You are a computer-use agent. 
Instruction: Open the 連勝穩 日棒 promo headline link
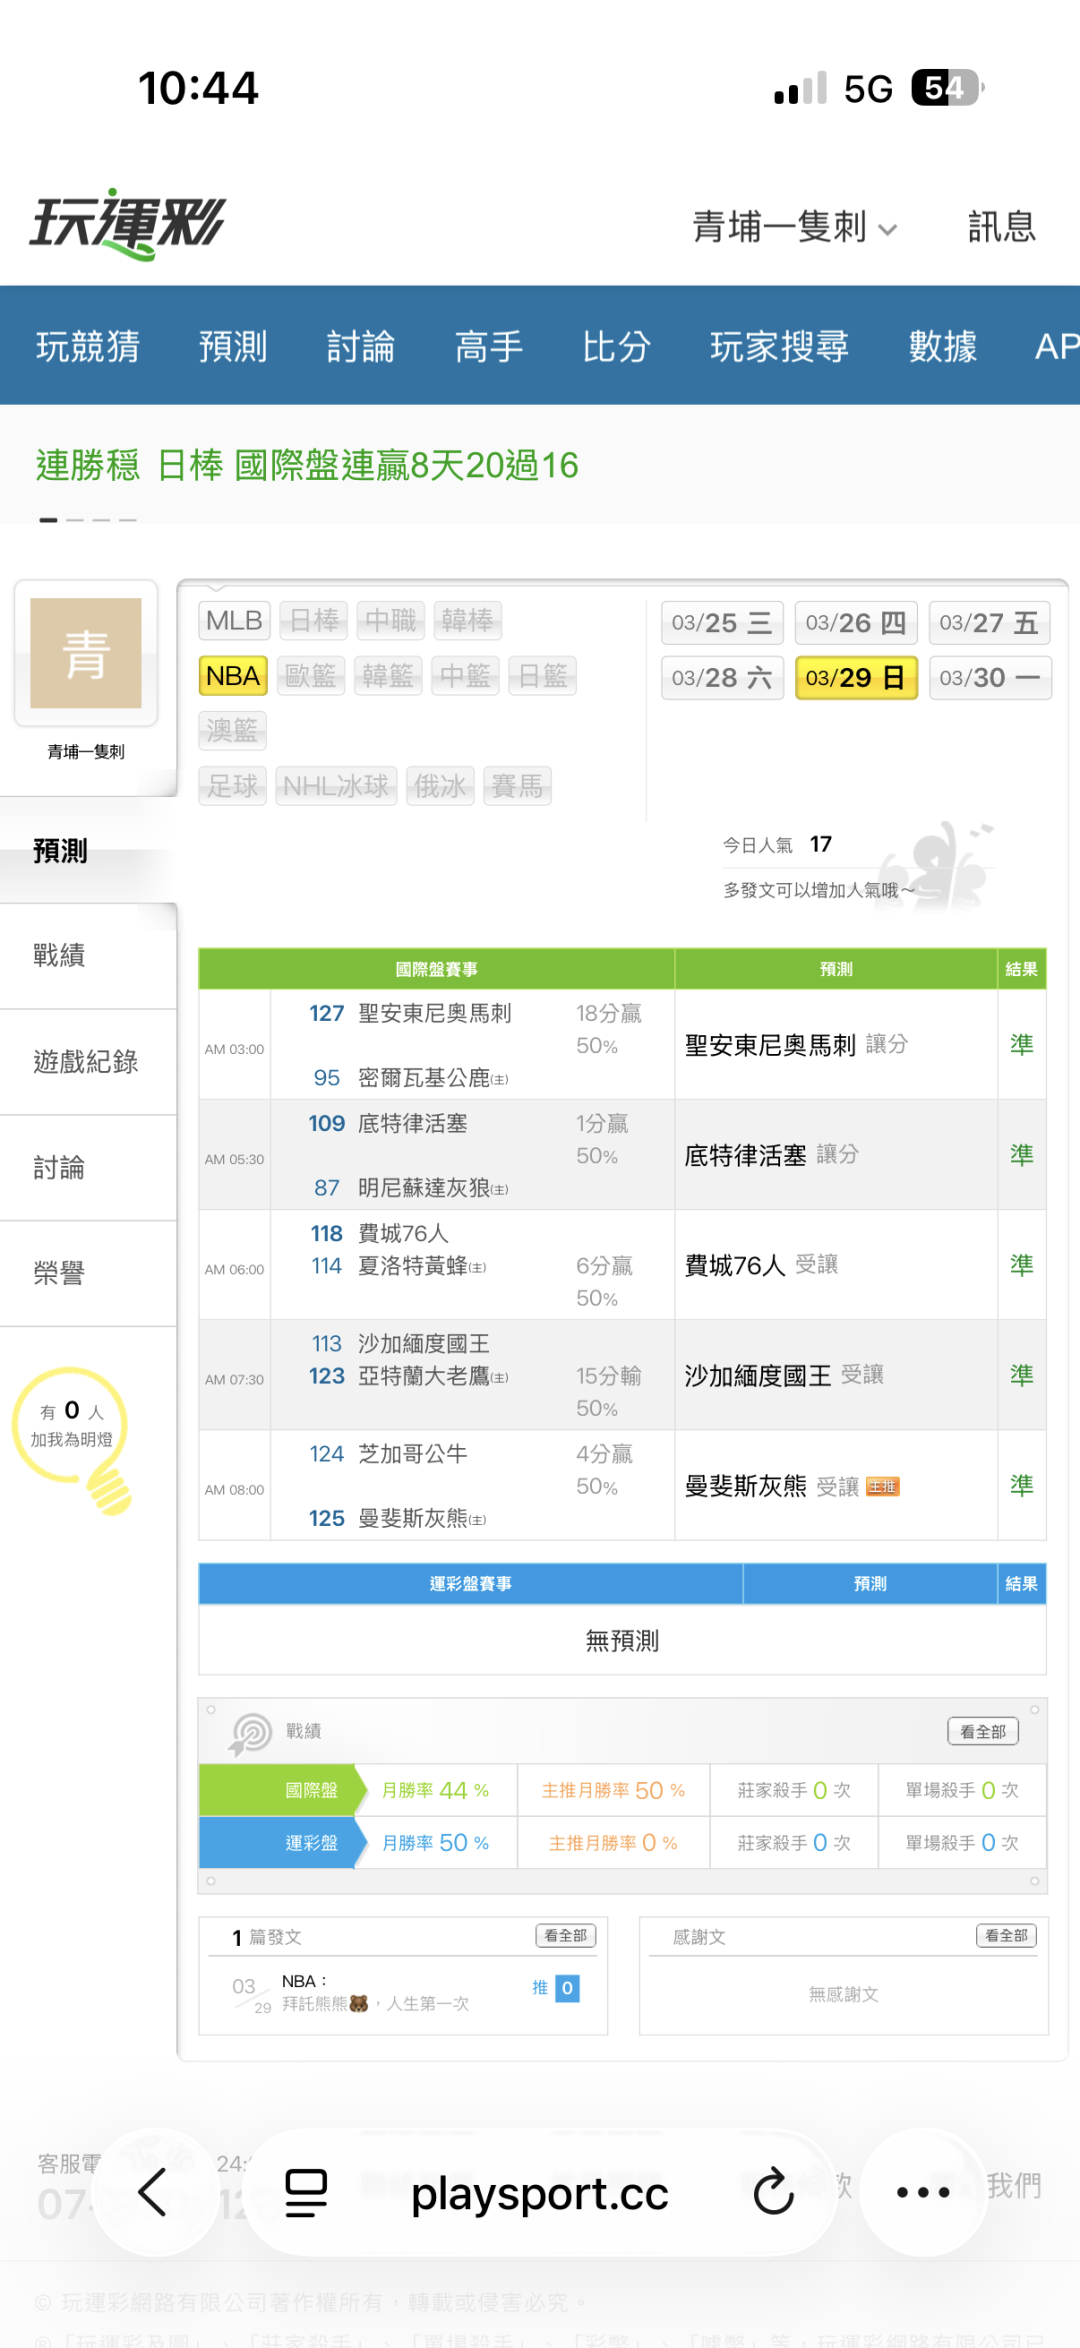(x=308, y=466)
